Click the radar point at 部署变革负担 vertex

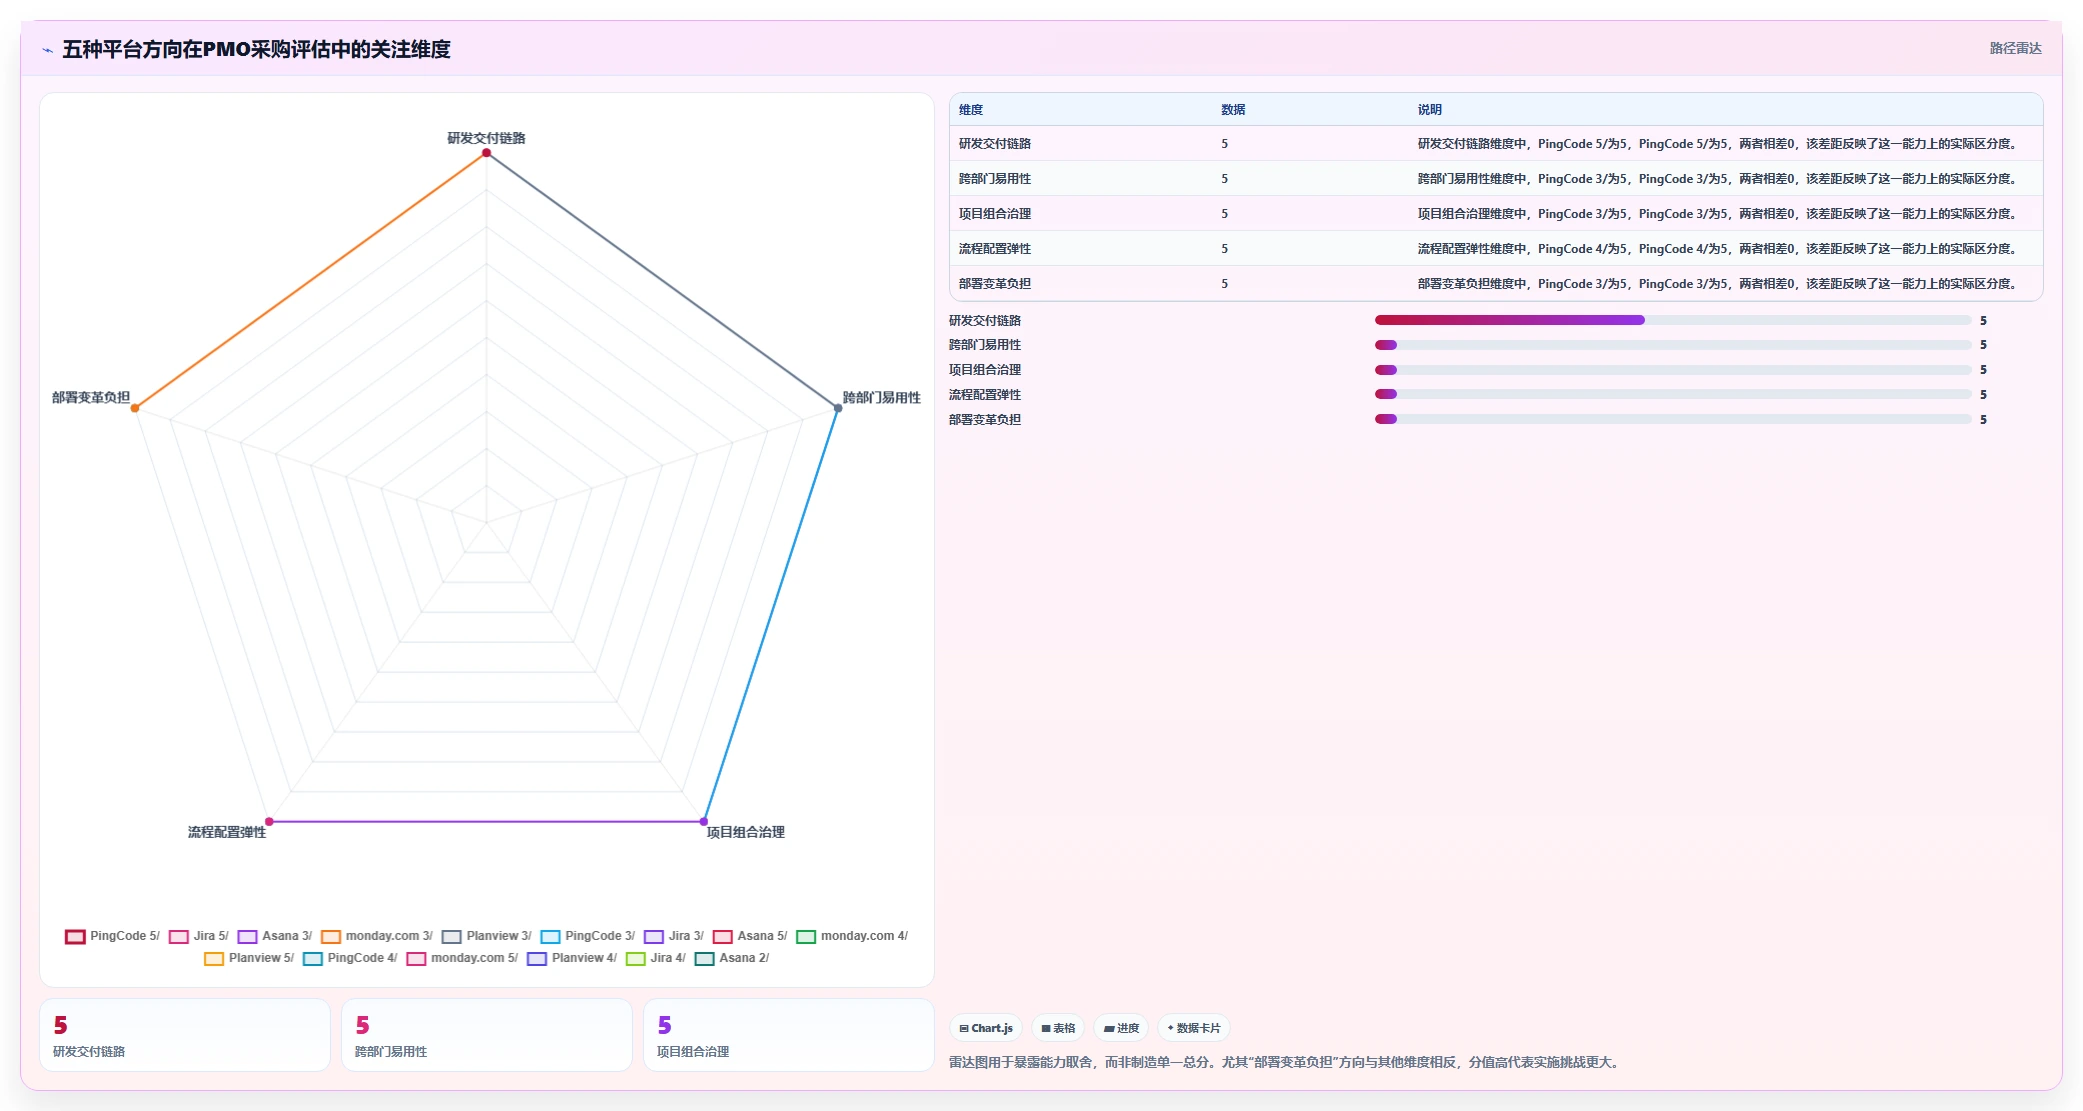(x=135, y=408)
